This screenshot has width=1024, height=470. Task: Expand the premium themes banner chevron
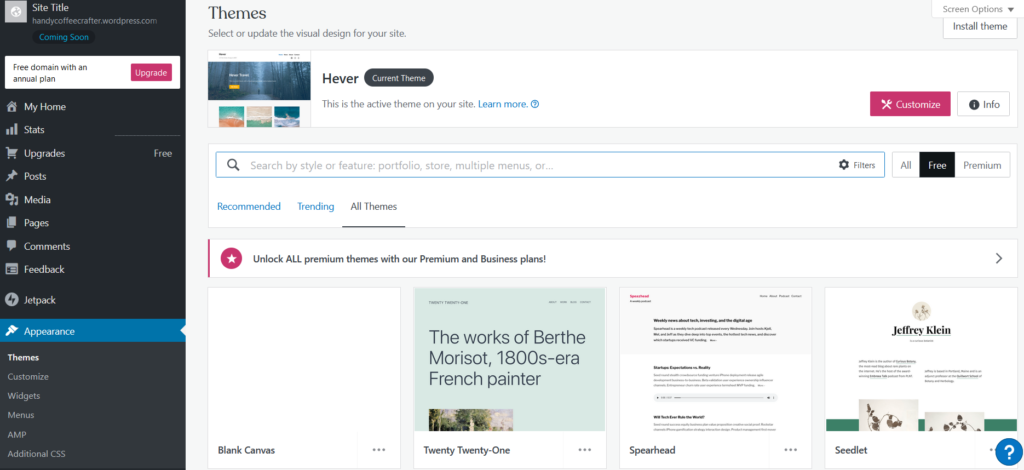coord(999,258)
